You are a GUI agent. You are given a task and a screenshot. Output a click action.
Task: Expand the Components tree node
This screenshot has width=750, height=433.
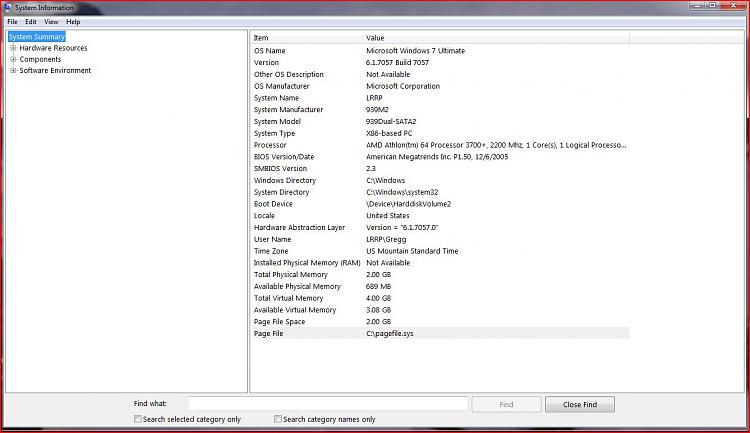click(13, 59)
